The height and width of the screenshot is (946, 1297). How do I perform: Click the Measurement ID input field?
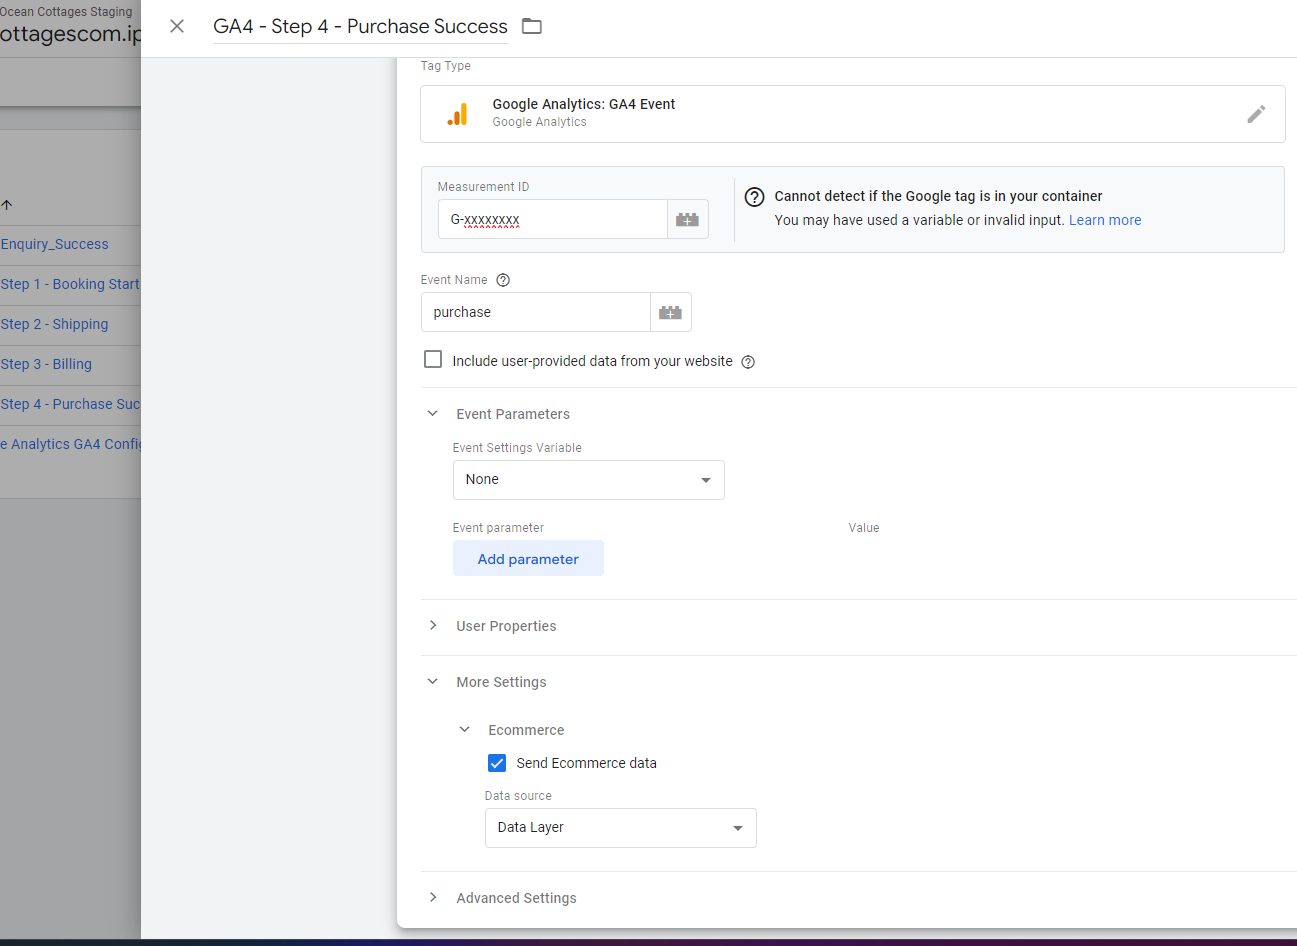click(552, 219)
